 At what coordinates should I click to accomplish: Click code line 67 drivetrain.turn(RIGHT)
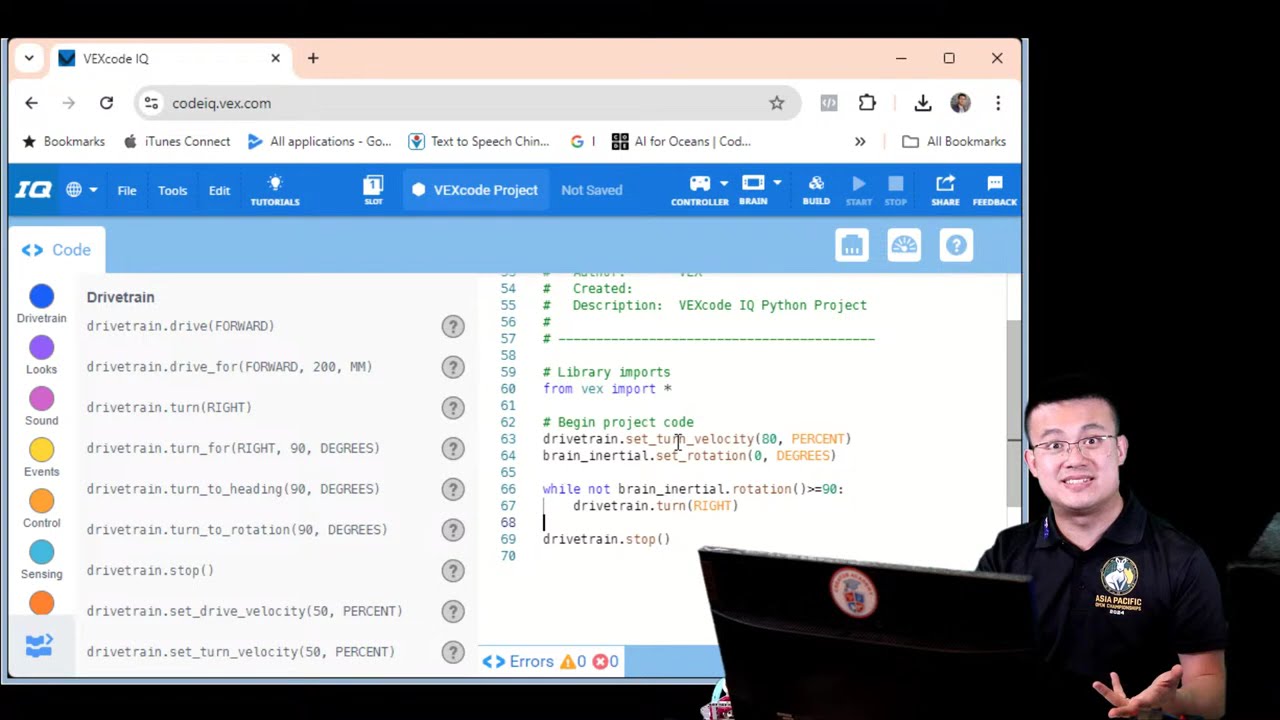pos(655,506)
